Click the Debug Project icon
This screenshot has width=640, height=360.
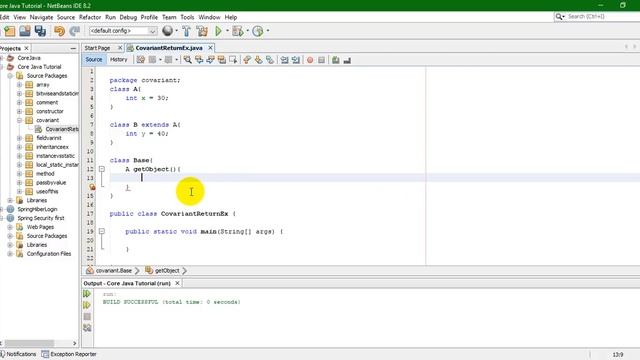(238, 31)
